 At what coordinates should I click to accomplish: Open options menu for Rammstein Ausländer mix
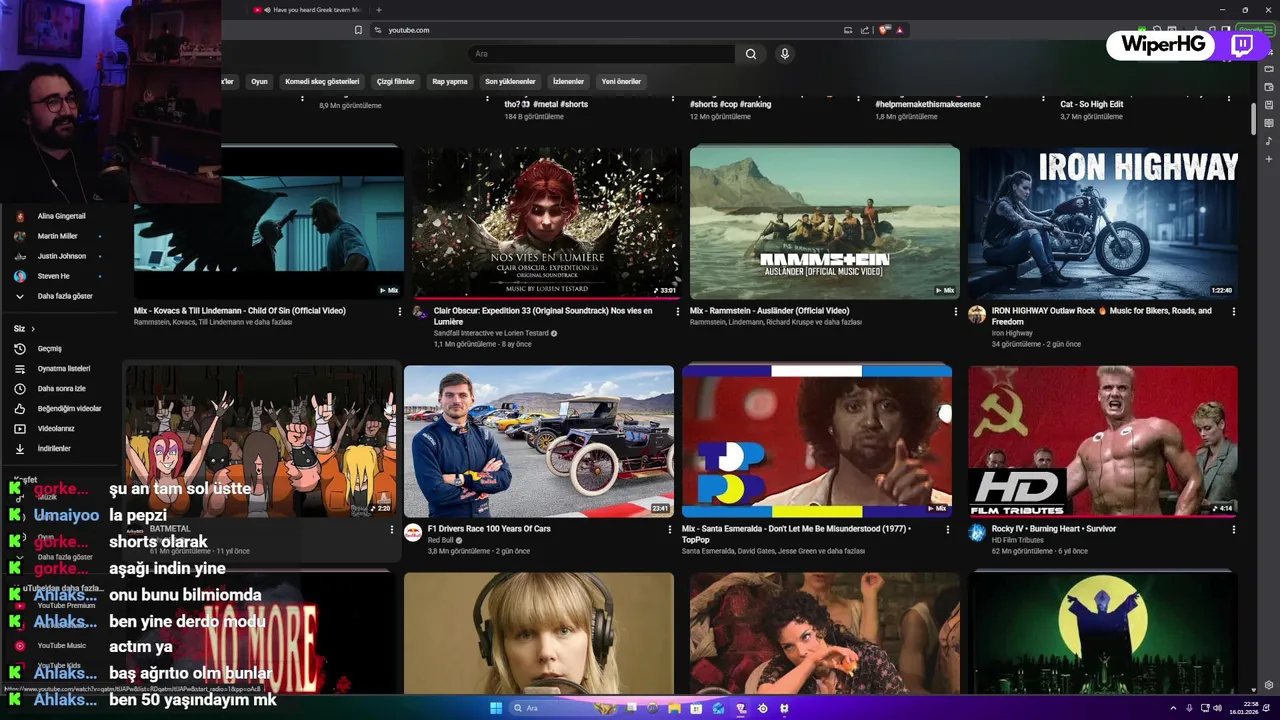tap(955, 312)
